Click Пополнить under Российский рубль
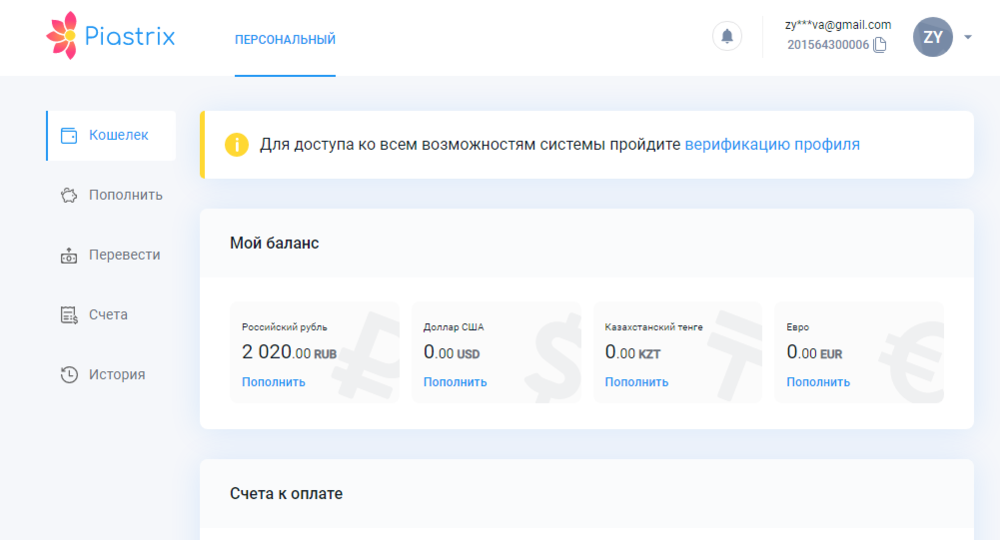The image size is (1000, 540). [x=274, y=382]
